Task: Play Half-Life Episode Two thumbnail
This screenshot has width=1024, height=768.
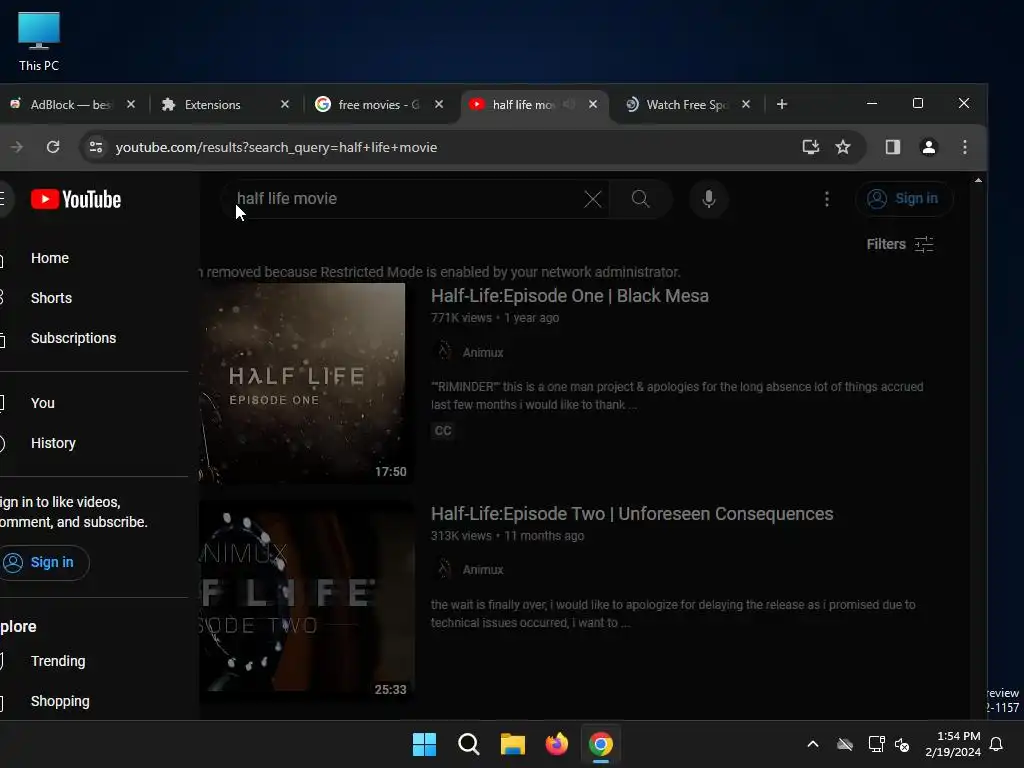Action: pos(306,601)
